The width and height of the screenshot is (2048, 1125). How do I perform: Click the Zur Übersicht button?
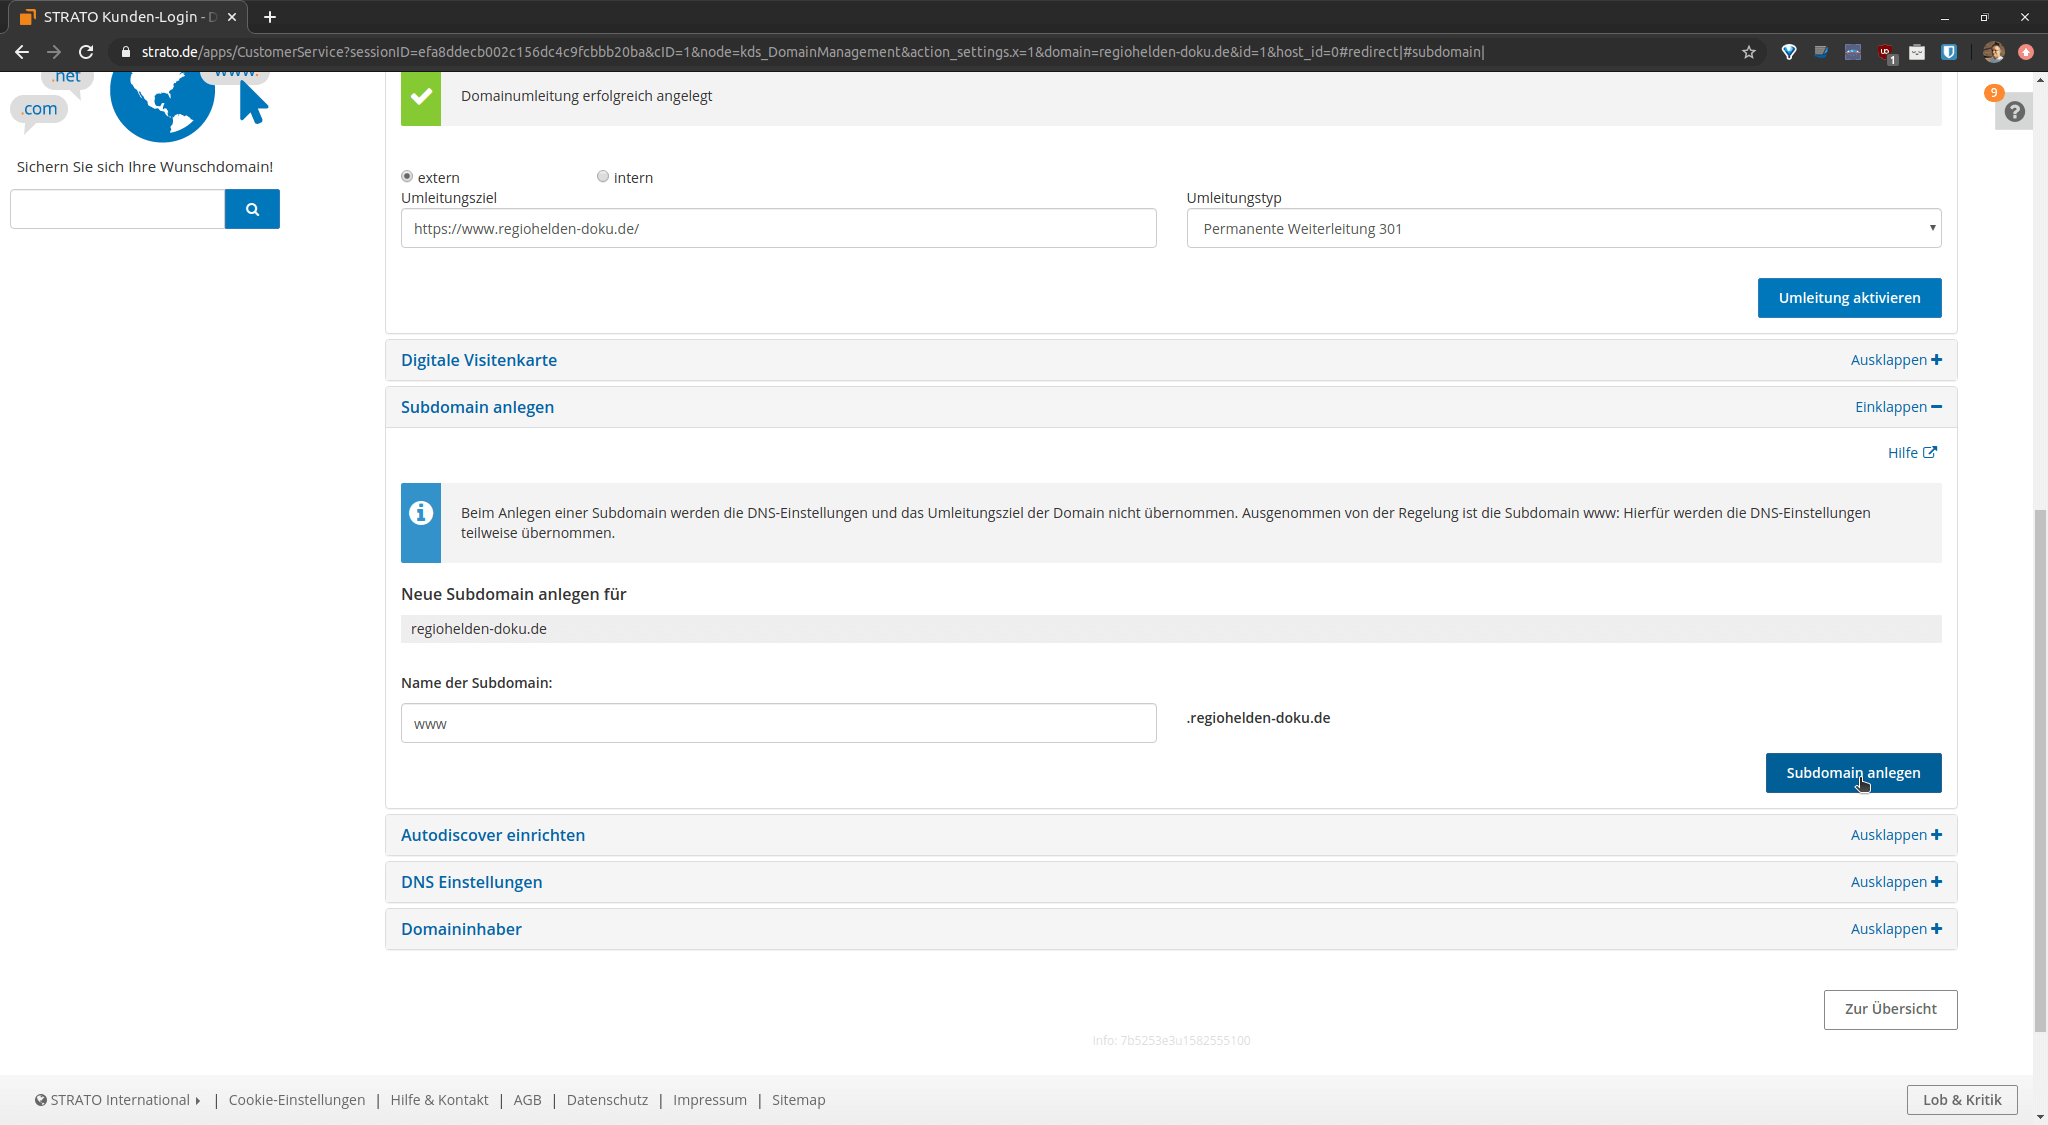[1890, 1009]
